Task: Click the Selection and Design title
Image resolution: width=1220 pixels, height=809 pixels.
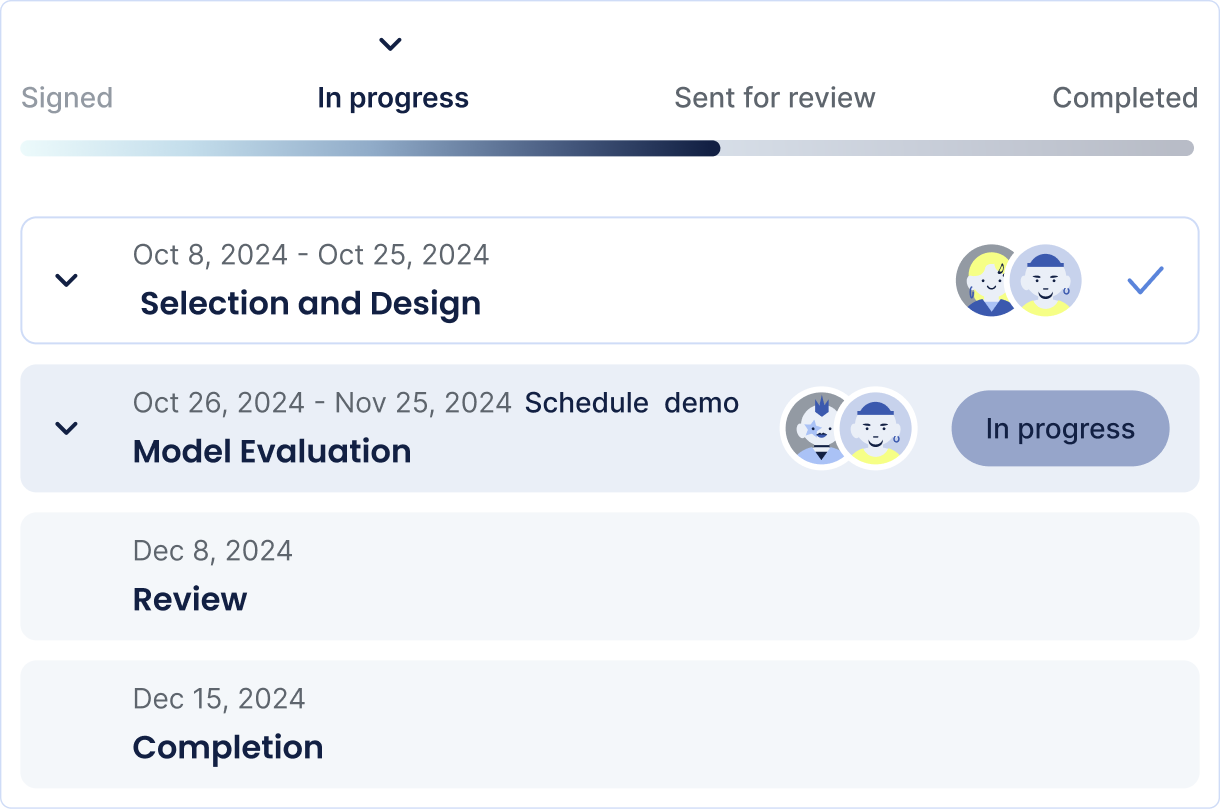Action: click(x=310, y=304)
